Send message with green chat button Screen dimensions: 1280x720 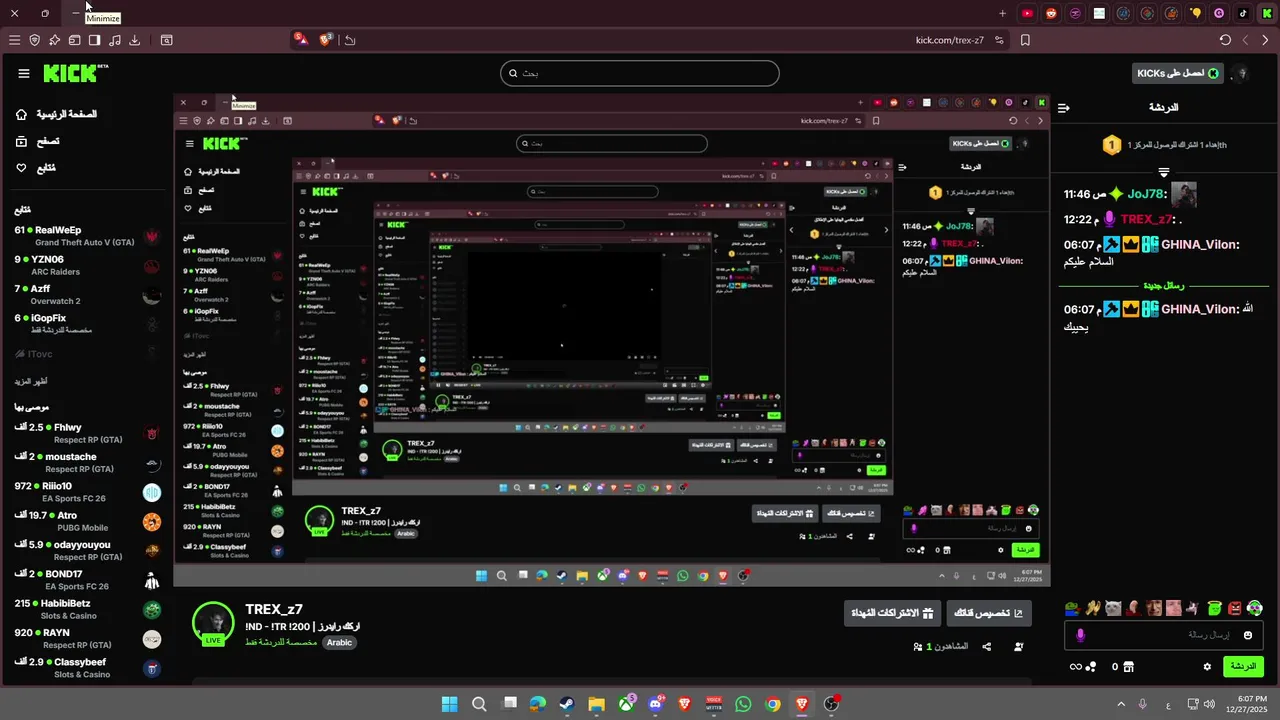(1243, 666)
